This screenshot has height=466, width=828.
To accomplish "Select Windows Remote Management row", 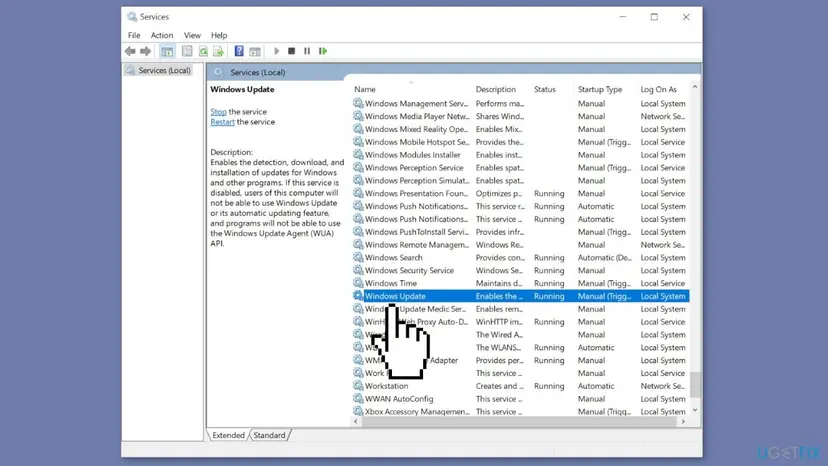I will (x=520, y=245).
